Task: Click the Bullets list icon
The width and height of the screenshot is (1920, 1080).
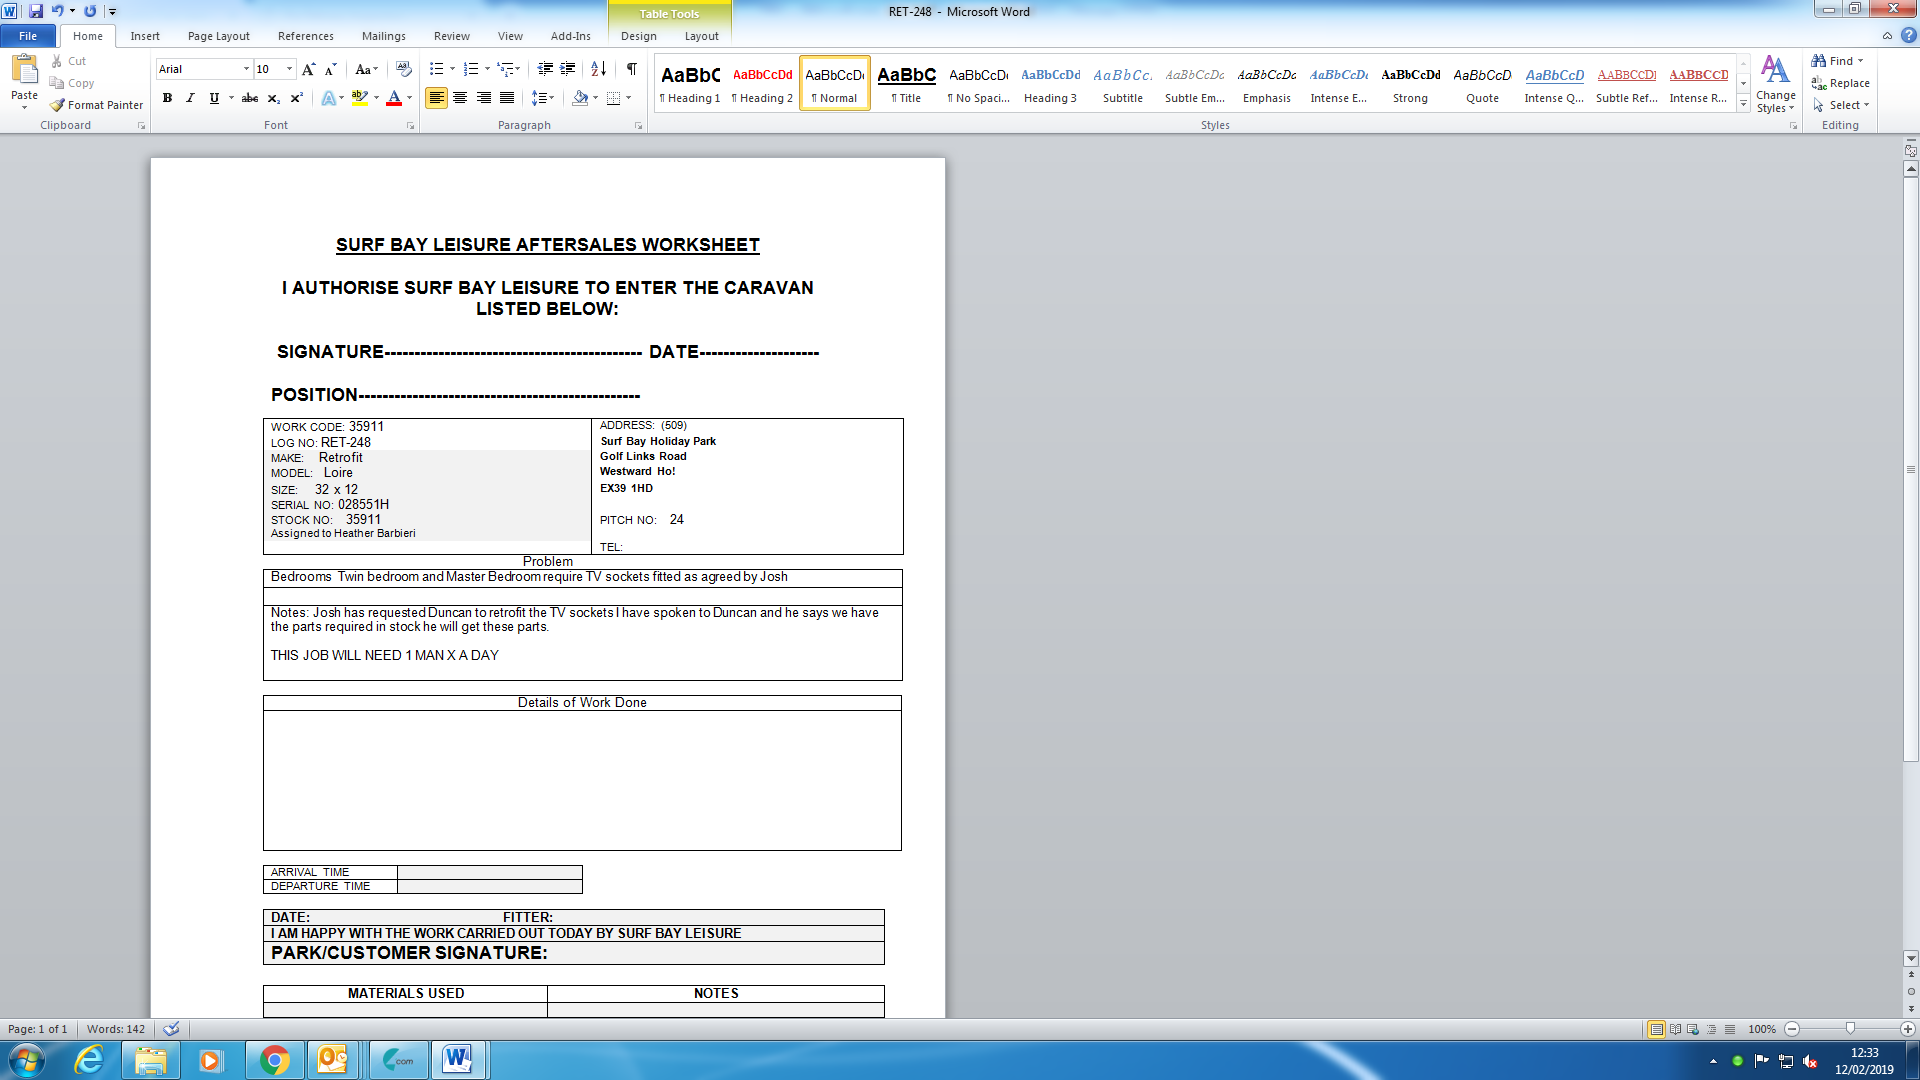Action: (x=436, y=69)
